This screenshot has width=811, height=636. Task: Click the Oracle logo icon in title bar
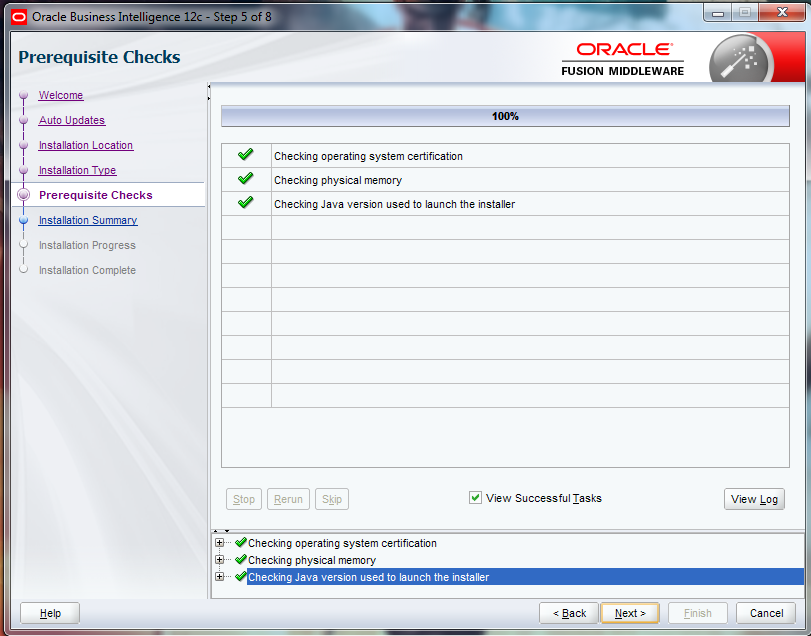[x=19, y=17]
